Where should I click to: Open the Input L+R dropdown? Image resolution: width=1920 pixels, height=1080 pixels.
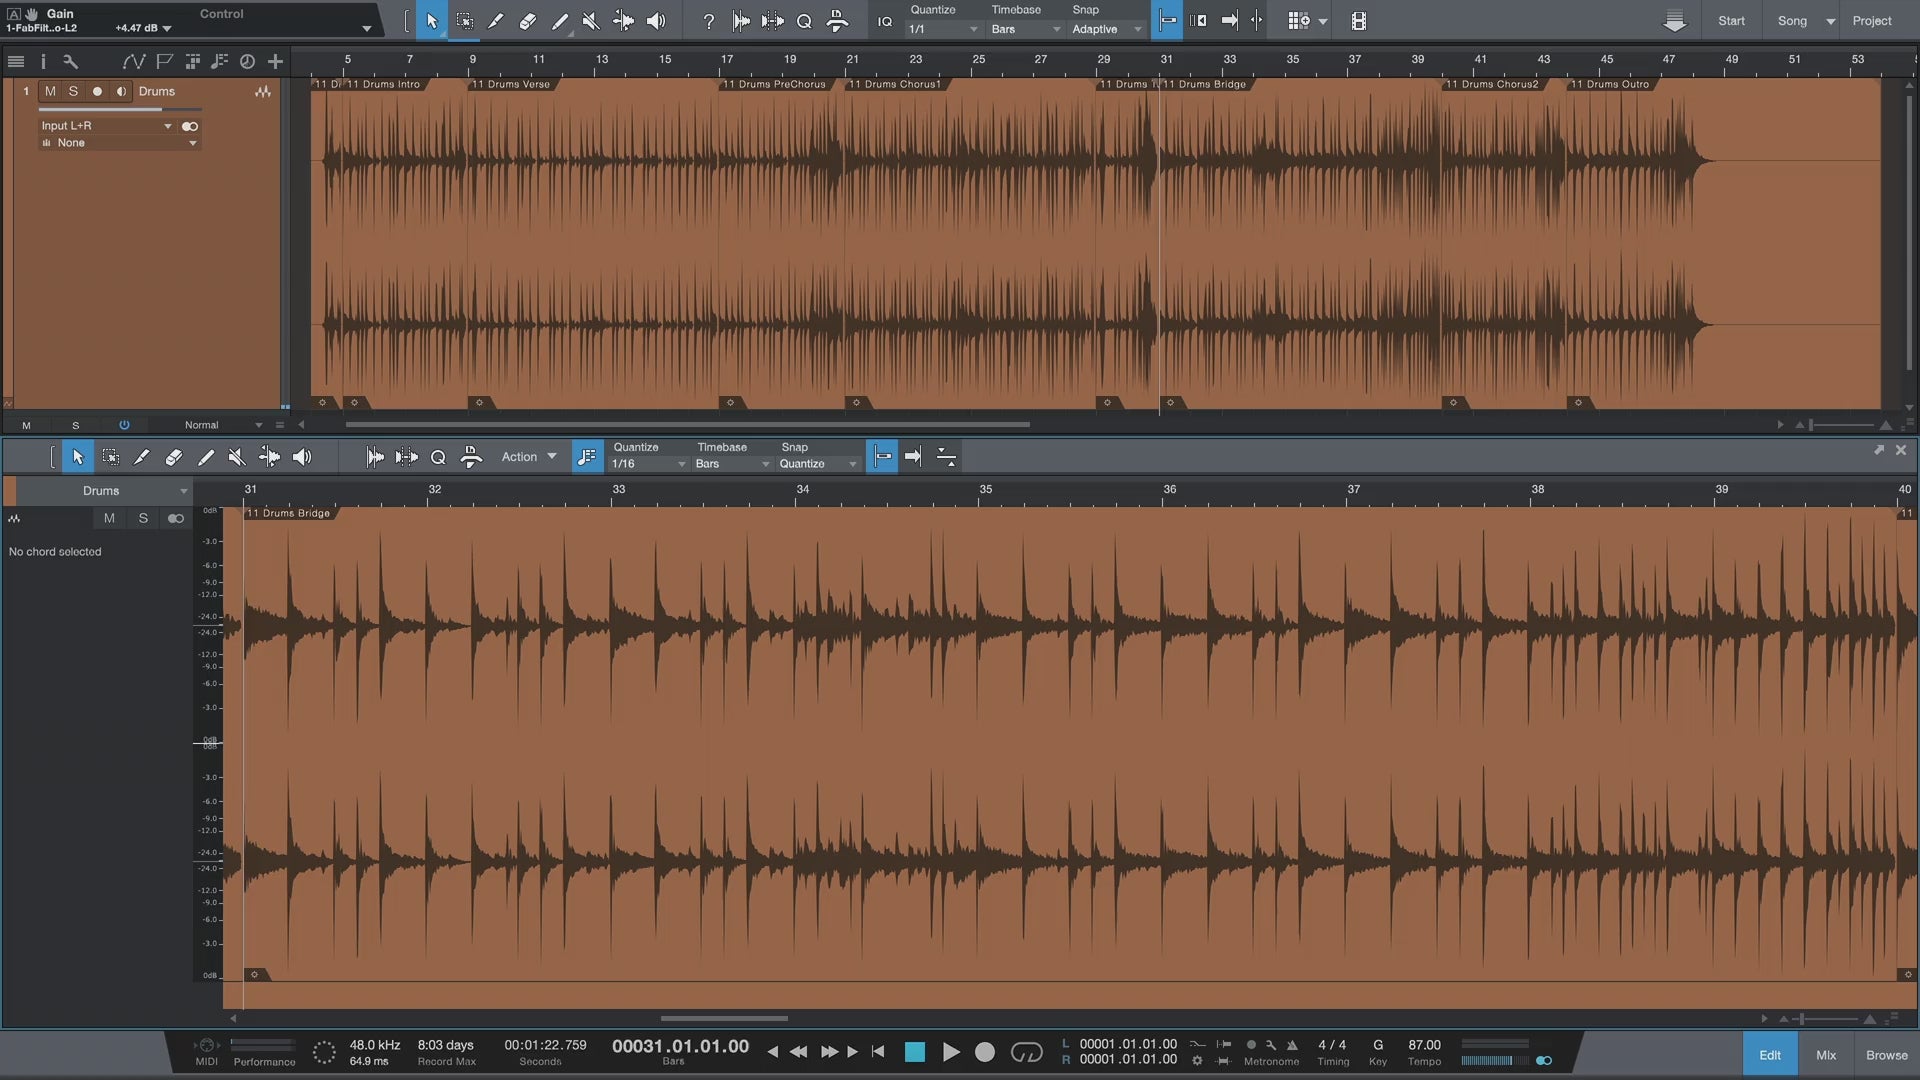point(106,126)
